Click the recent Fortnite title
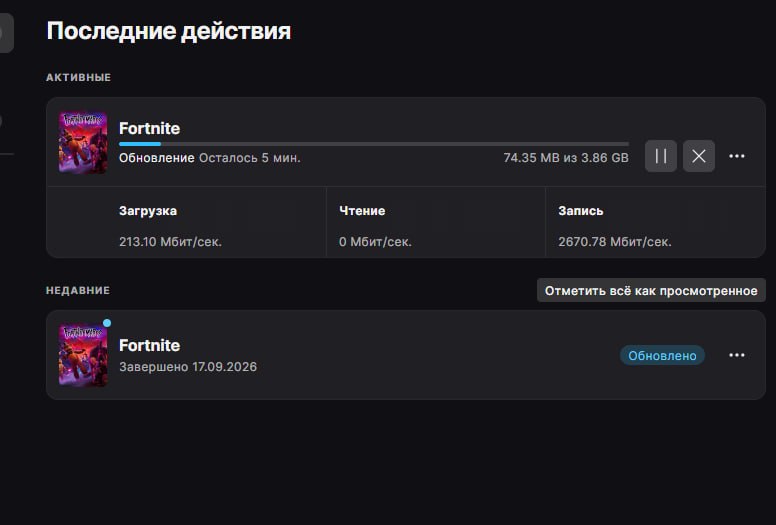776x525 pixels. [x=149, y=345]
